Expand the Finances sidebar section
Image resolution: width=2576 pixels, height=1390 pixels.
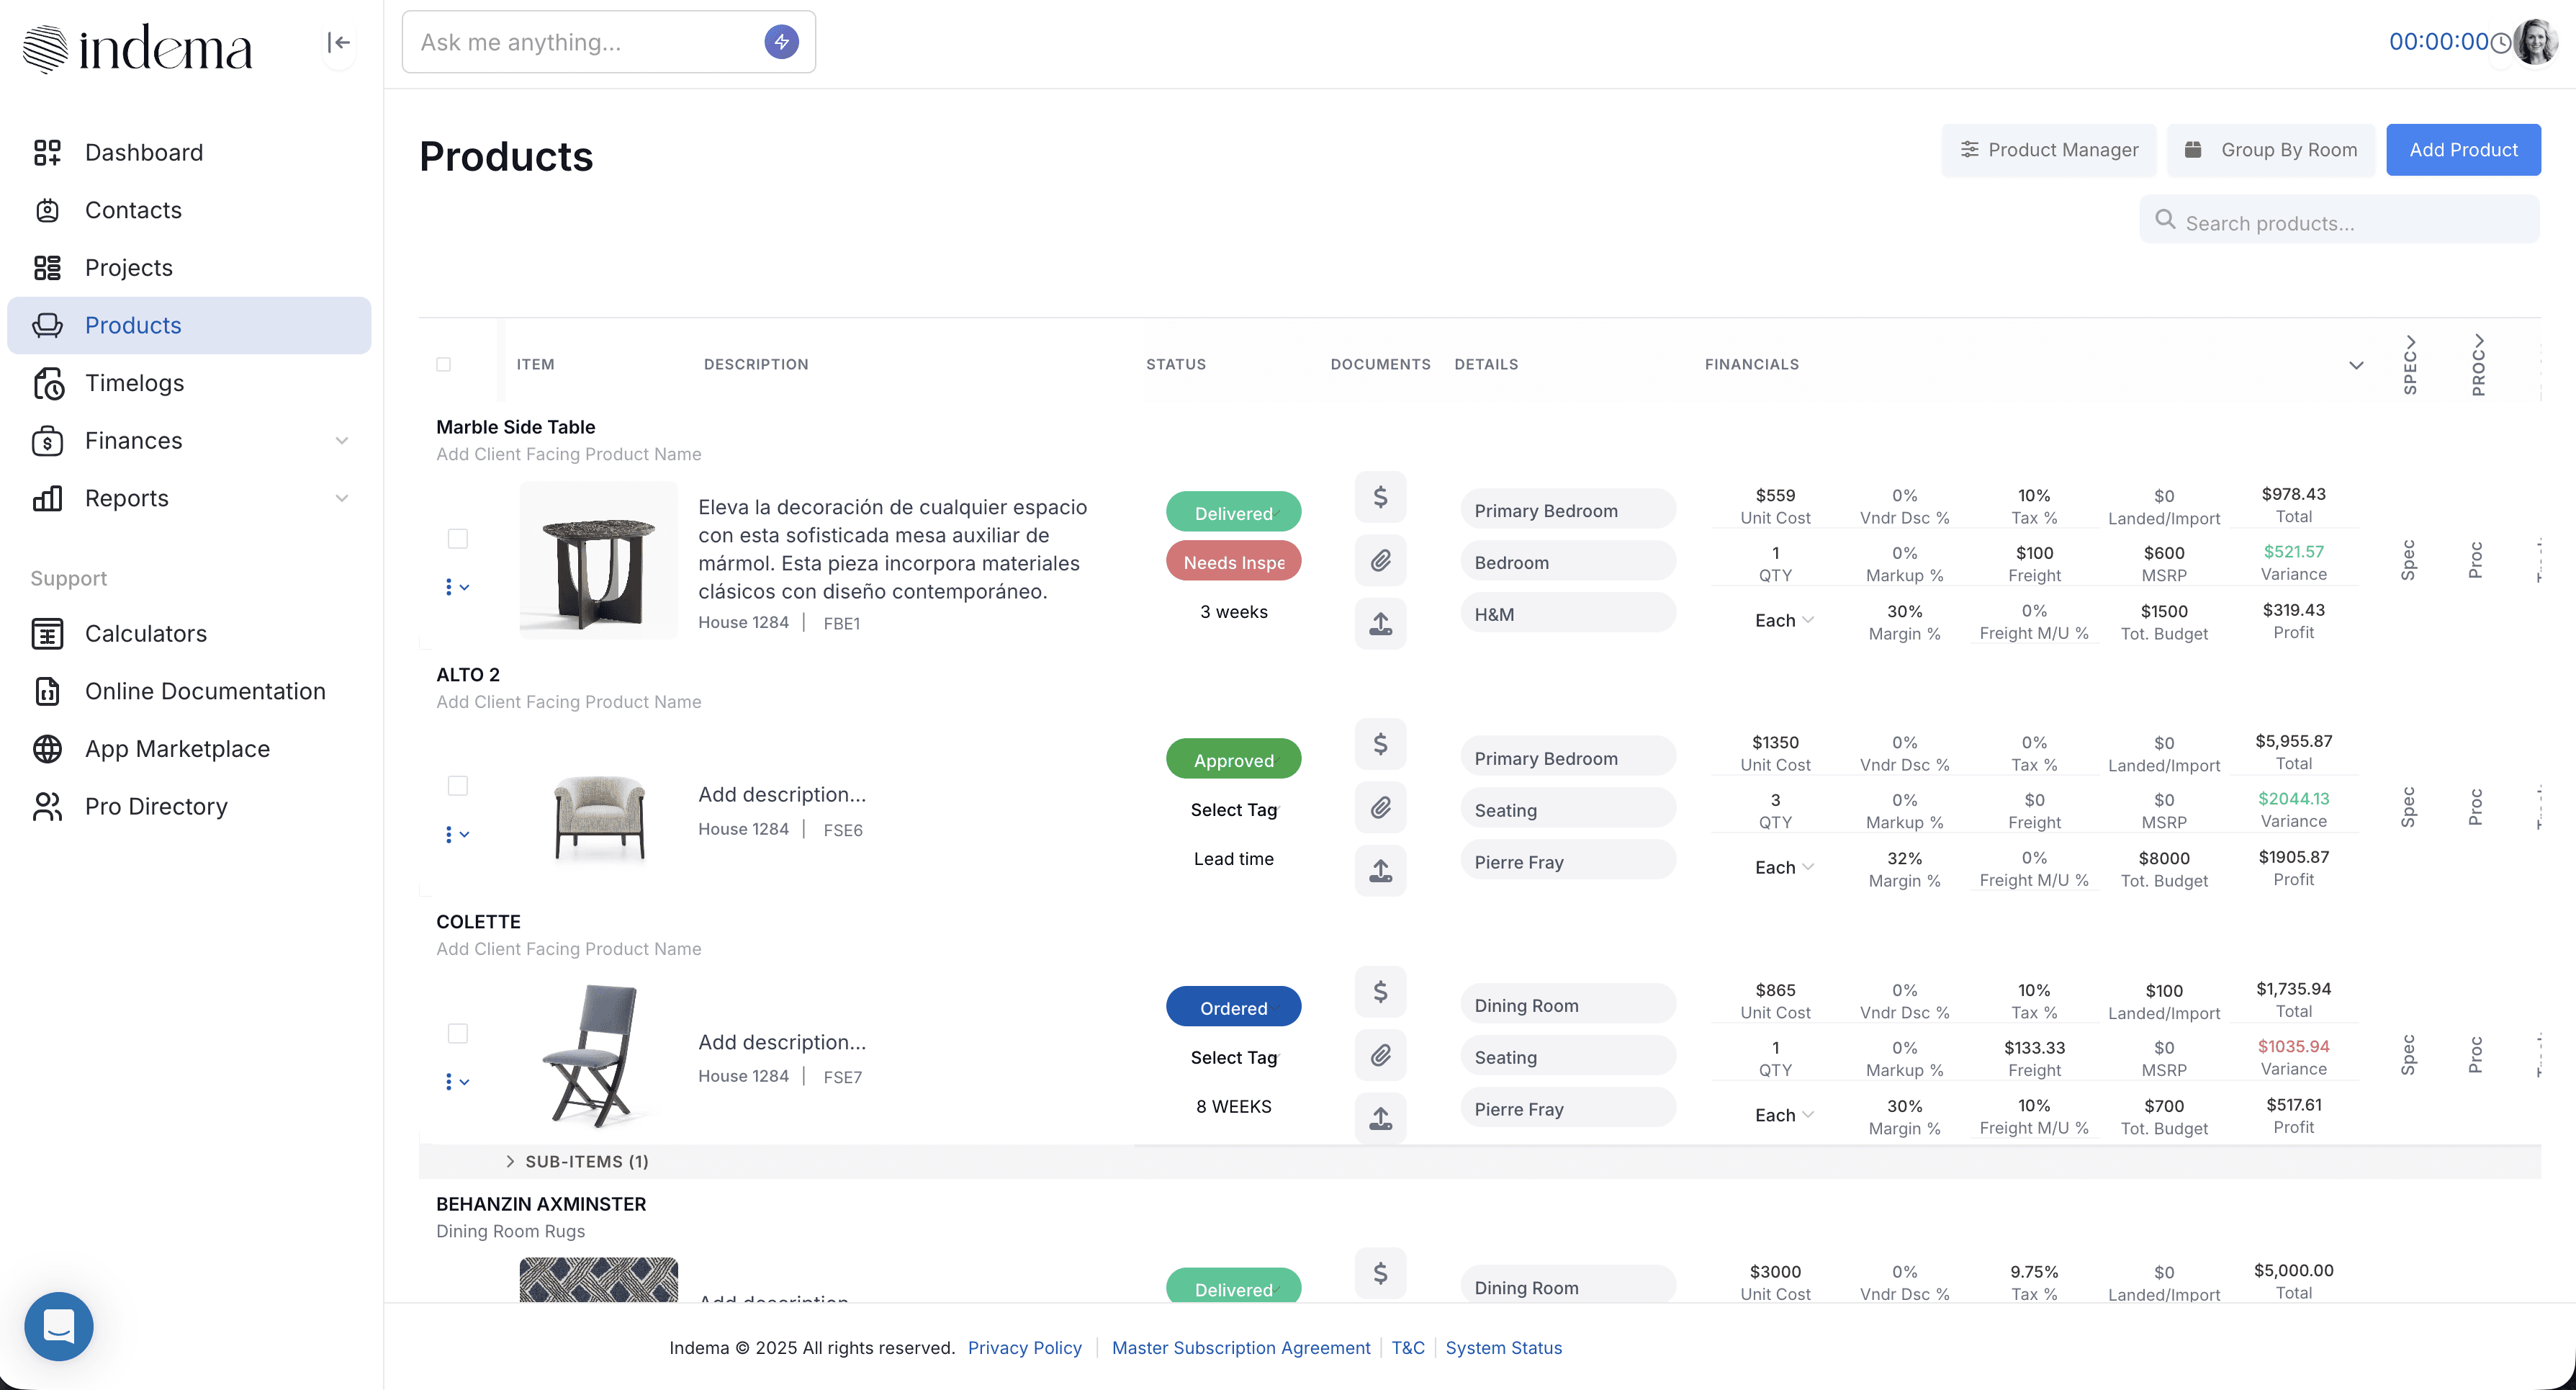pos(341,440)
